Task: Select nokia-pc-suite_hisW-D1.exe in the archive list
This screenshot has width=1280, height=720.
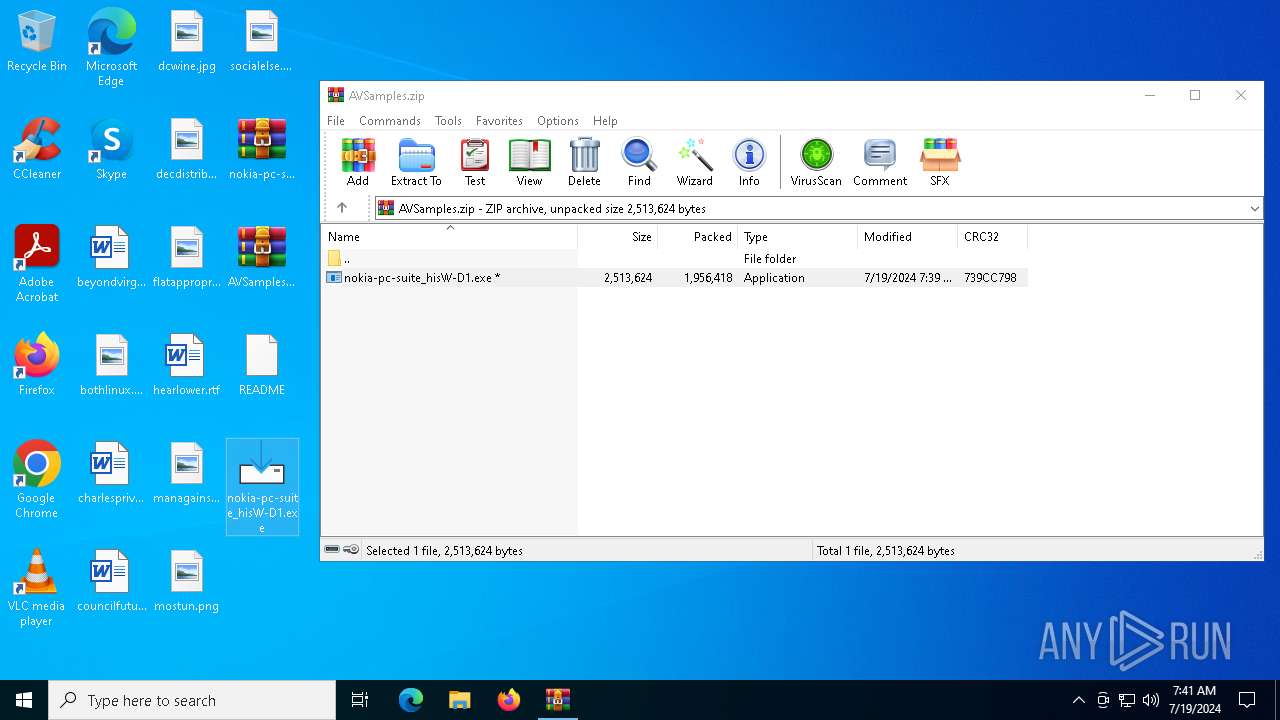Action: [675, 278]
